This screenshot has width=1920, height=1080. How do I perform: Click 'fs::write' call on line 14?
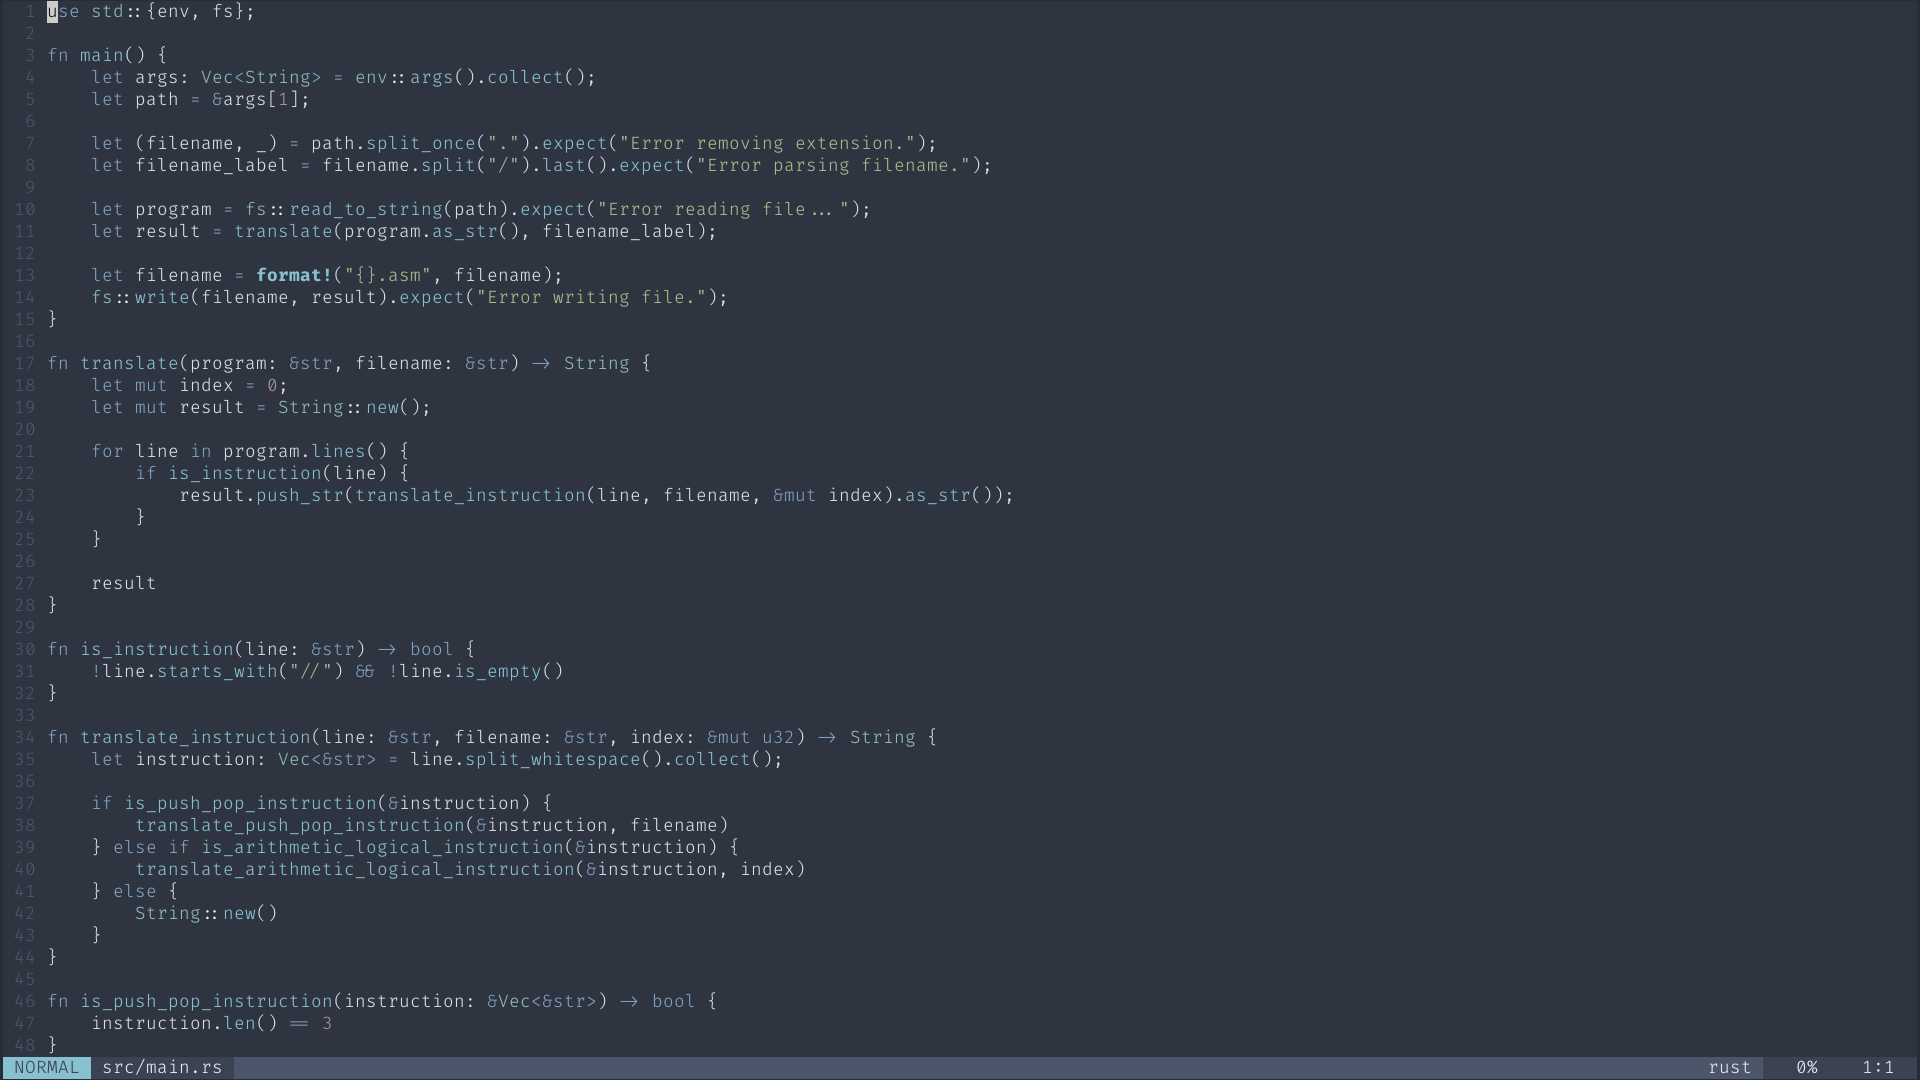(141, 297)
